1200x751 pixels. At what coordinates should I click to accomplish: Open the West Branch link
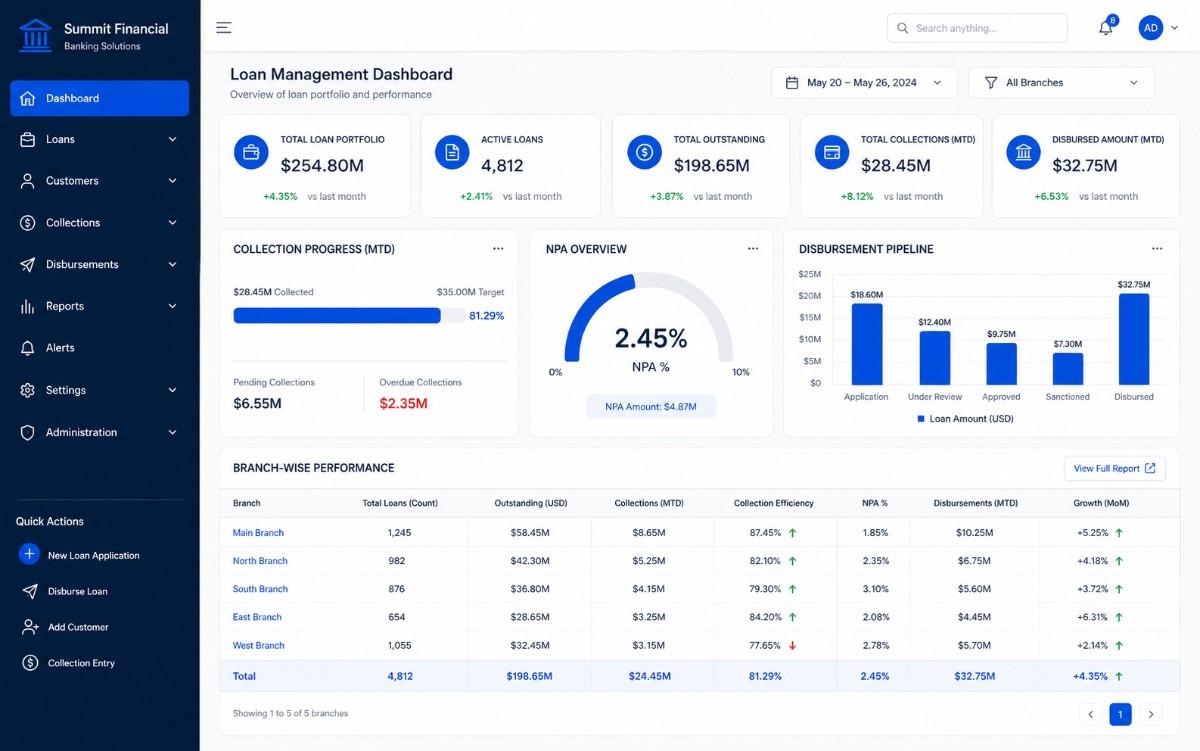point(258,645)
